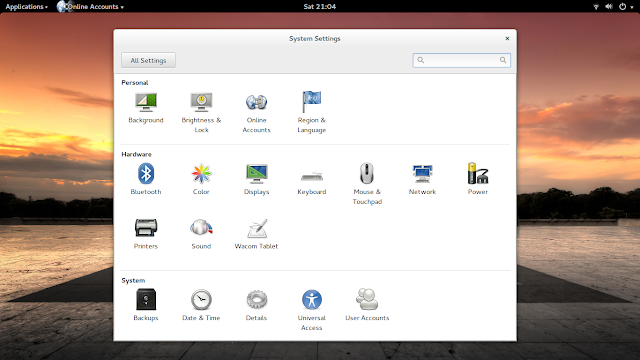The image size is (640, 360).
Task: Close the System Settings window
Action: 507,38
